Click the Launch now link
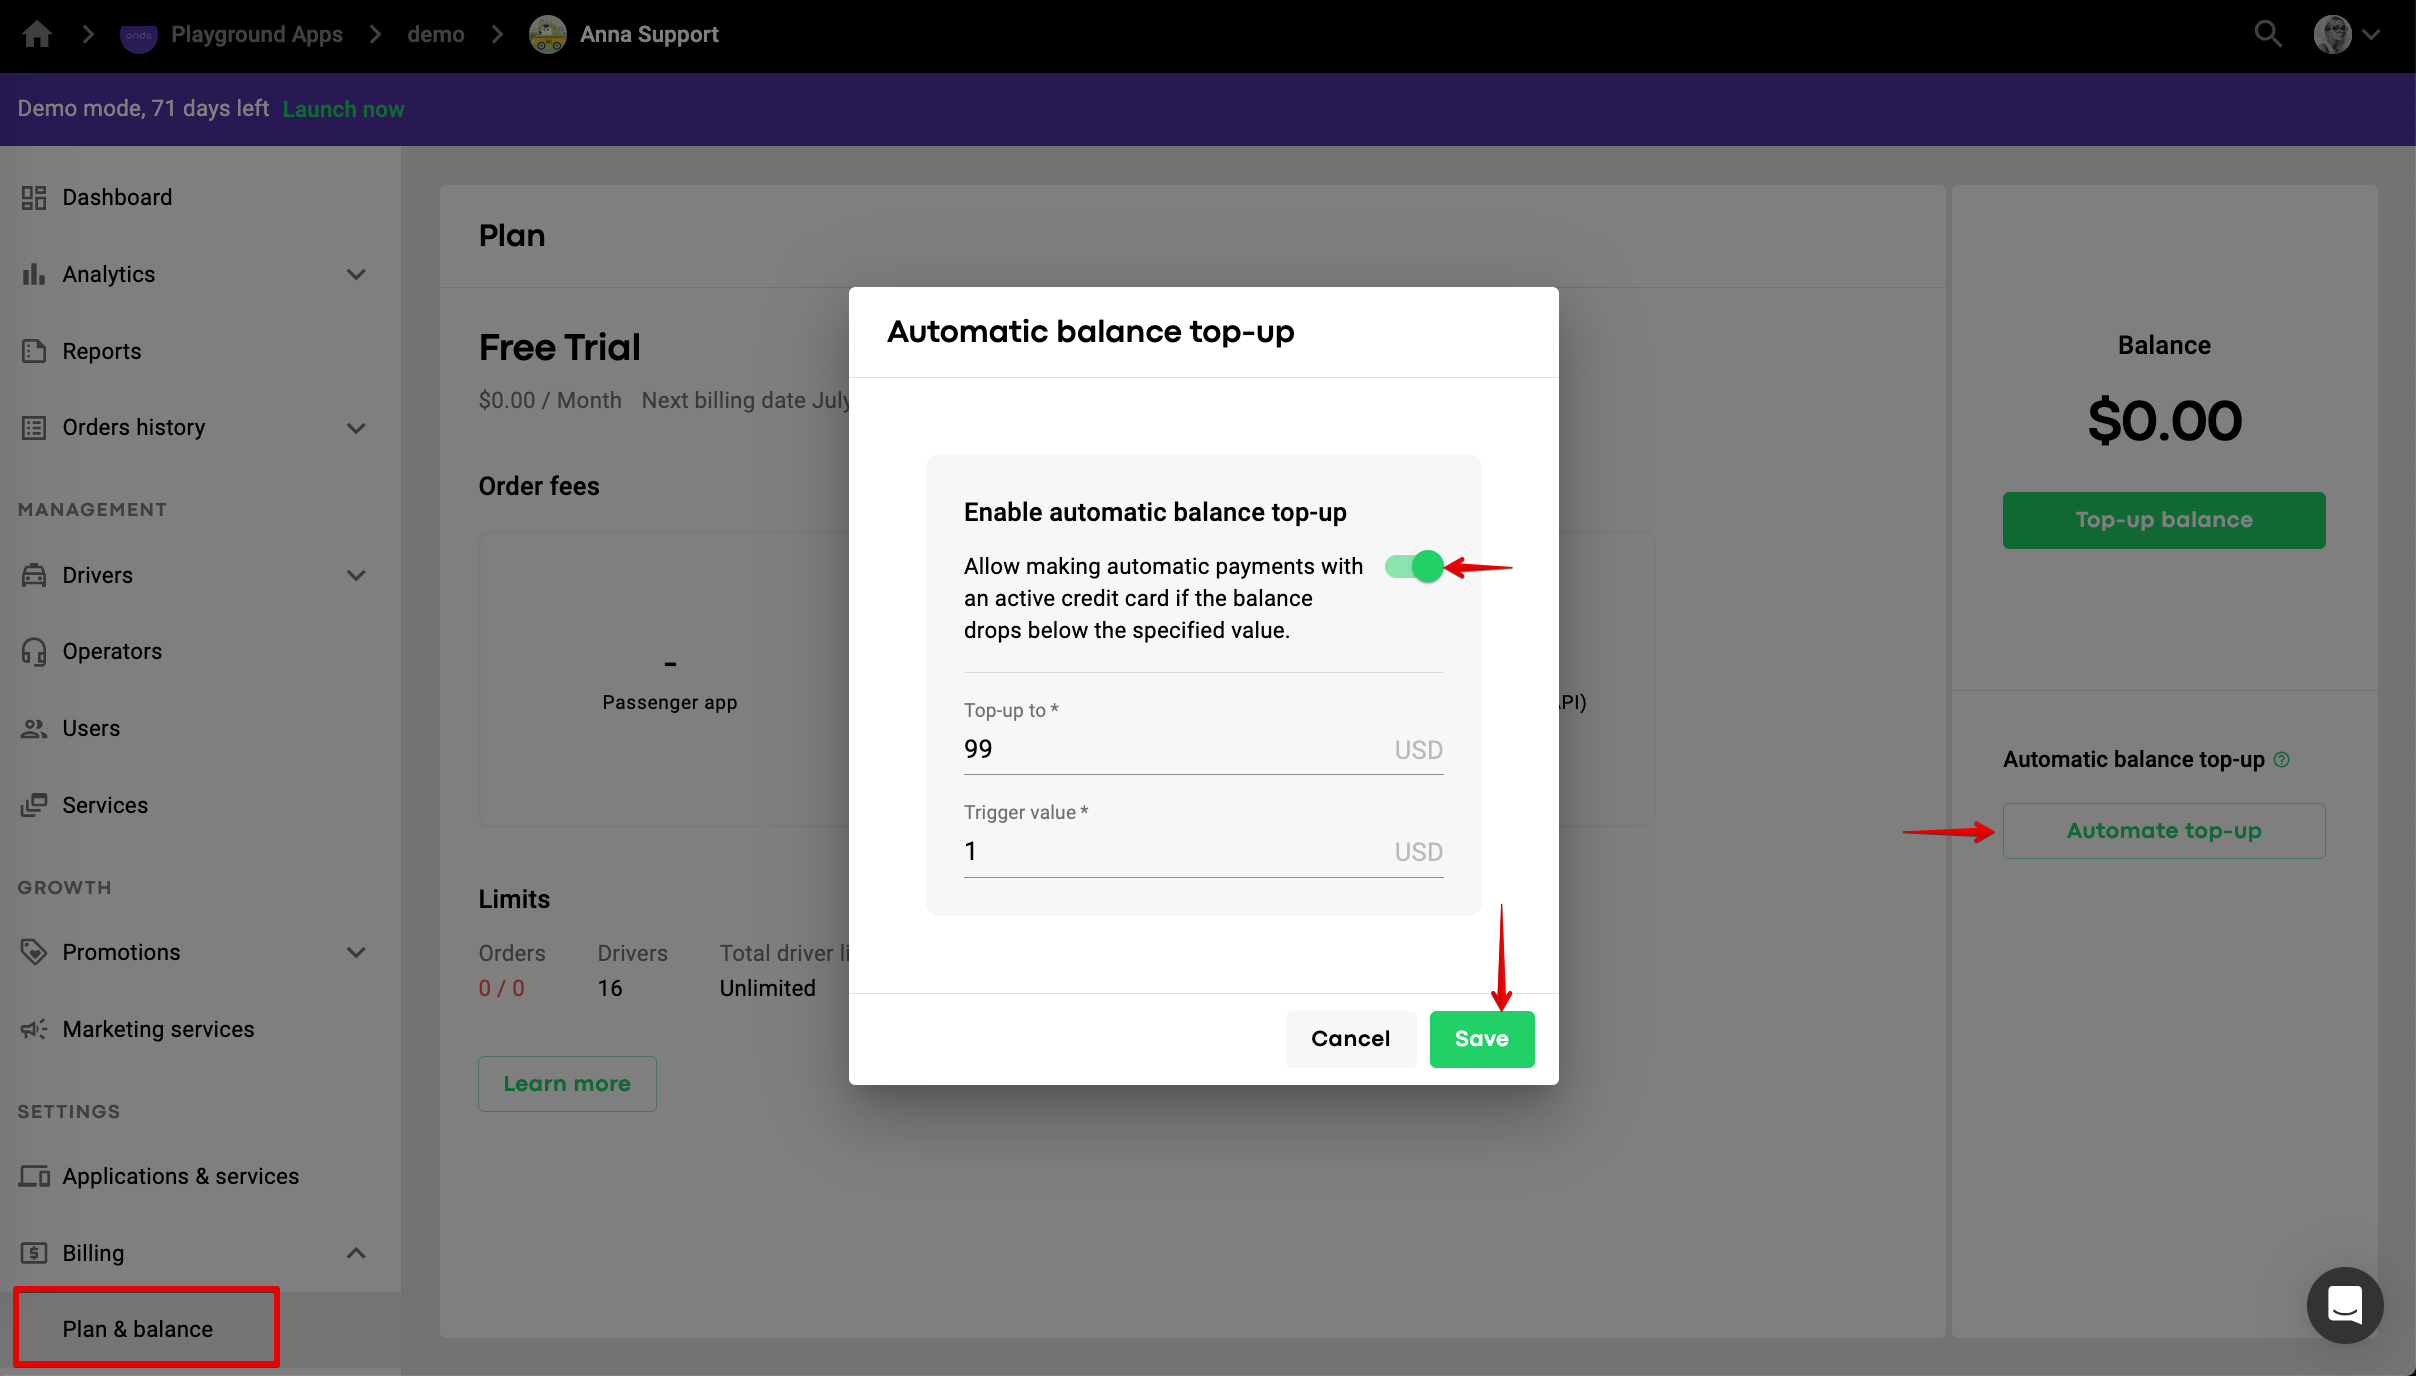The height and width of the screenshot is (1376, 2416). click(x=343, y=109)
